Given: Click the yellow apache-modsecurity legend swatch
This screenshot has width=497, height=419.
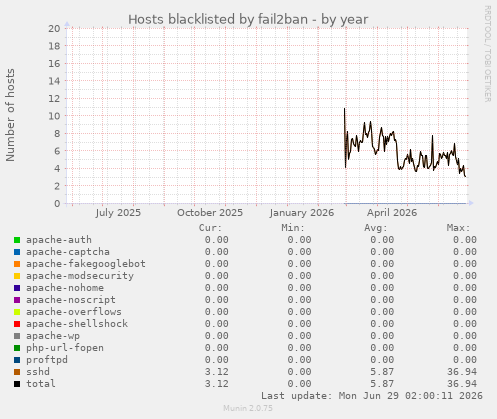Looking at the screenshot, I should [x=17, y=276].
